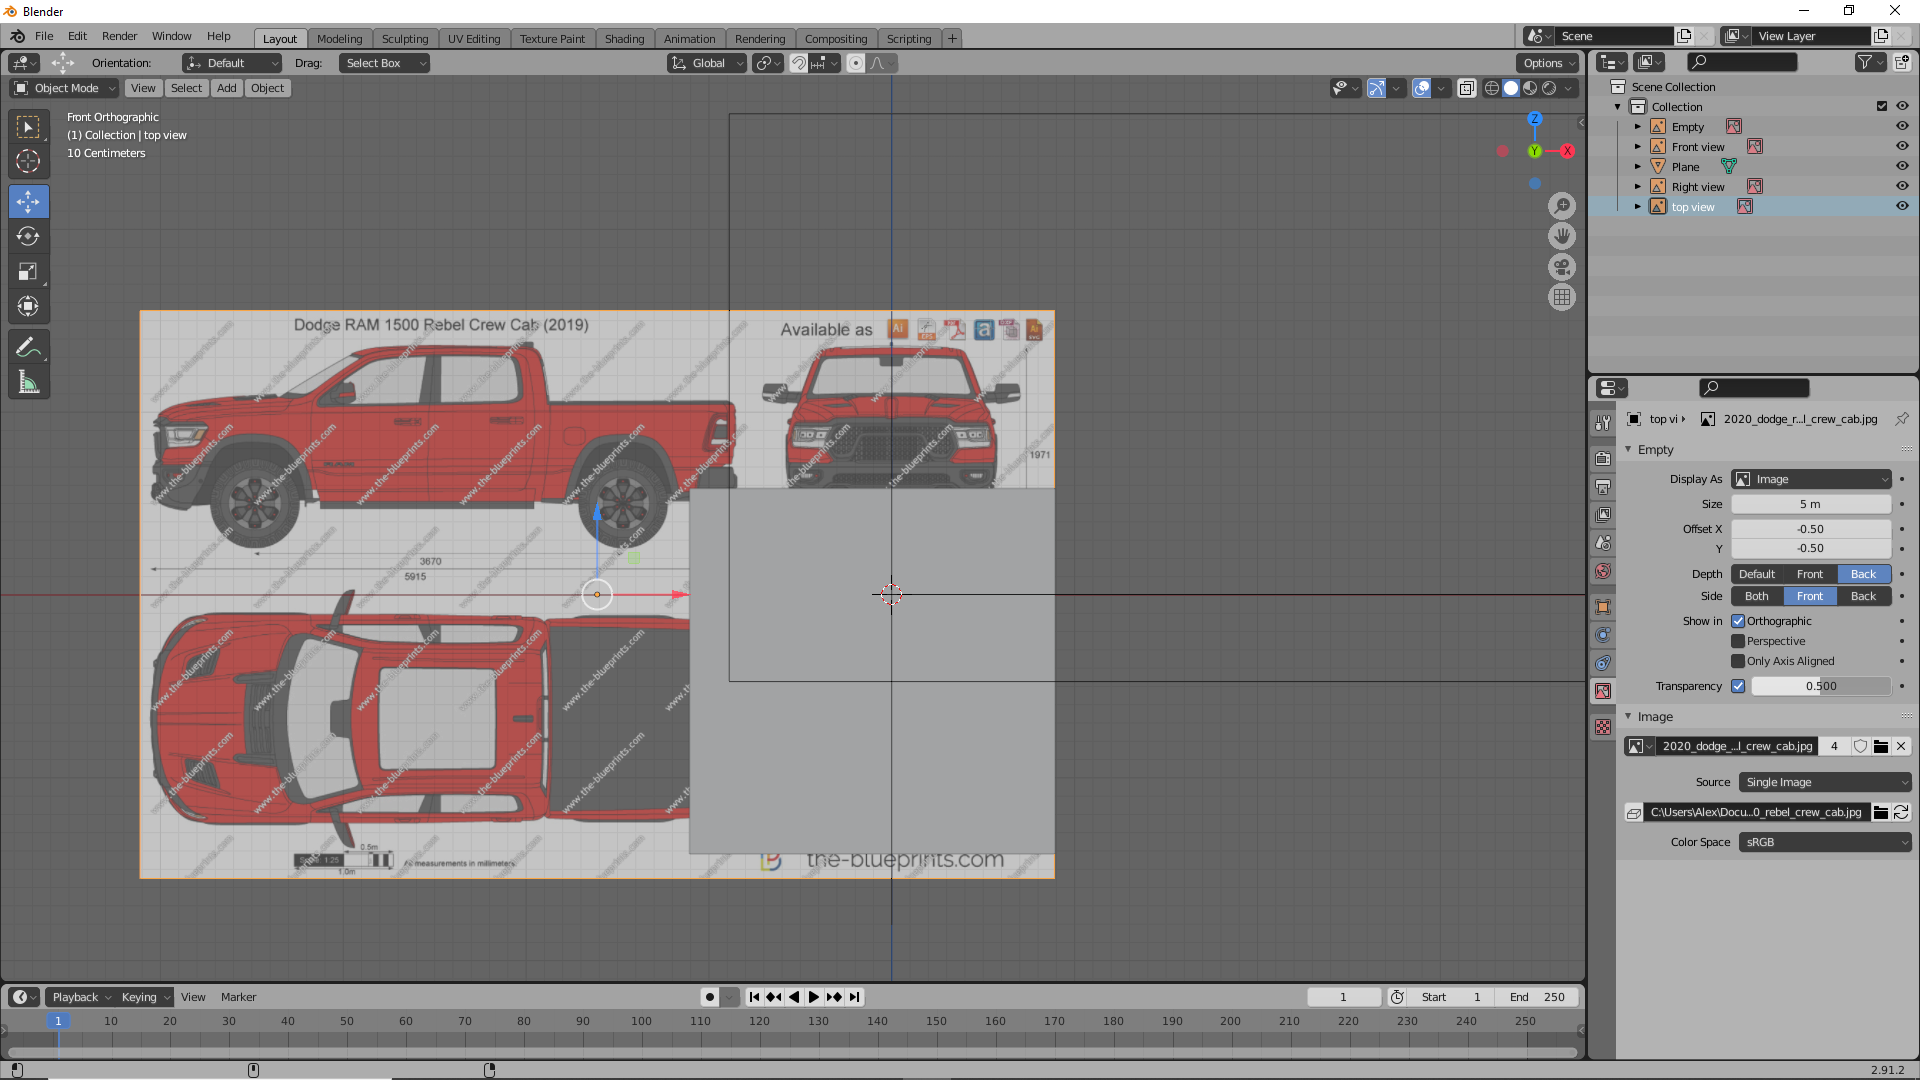
Task: Click the Size 5 m field
Action: (1811, 504)
